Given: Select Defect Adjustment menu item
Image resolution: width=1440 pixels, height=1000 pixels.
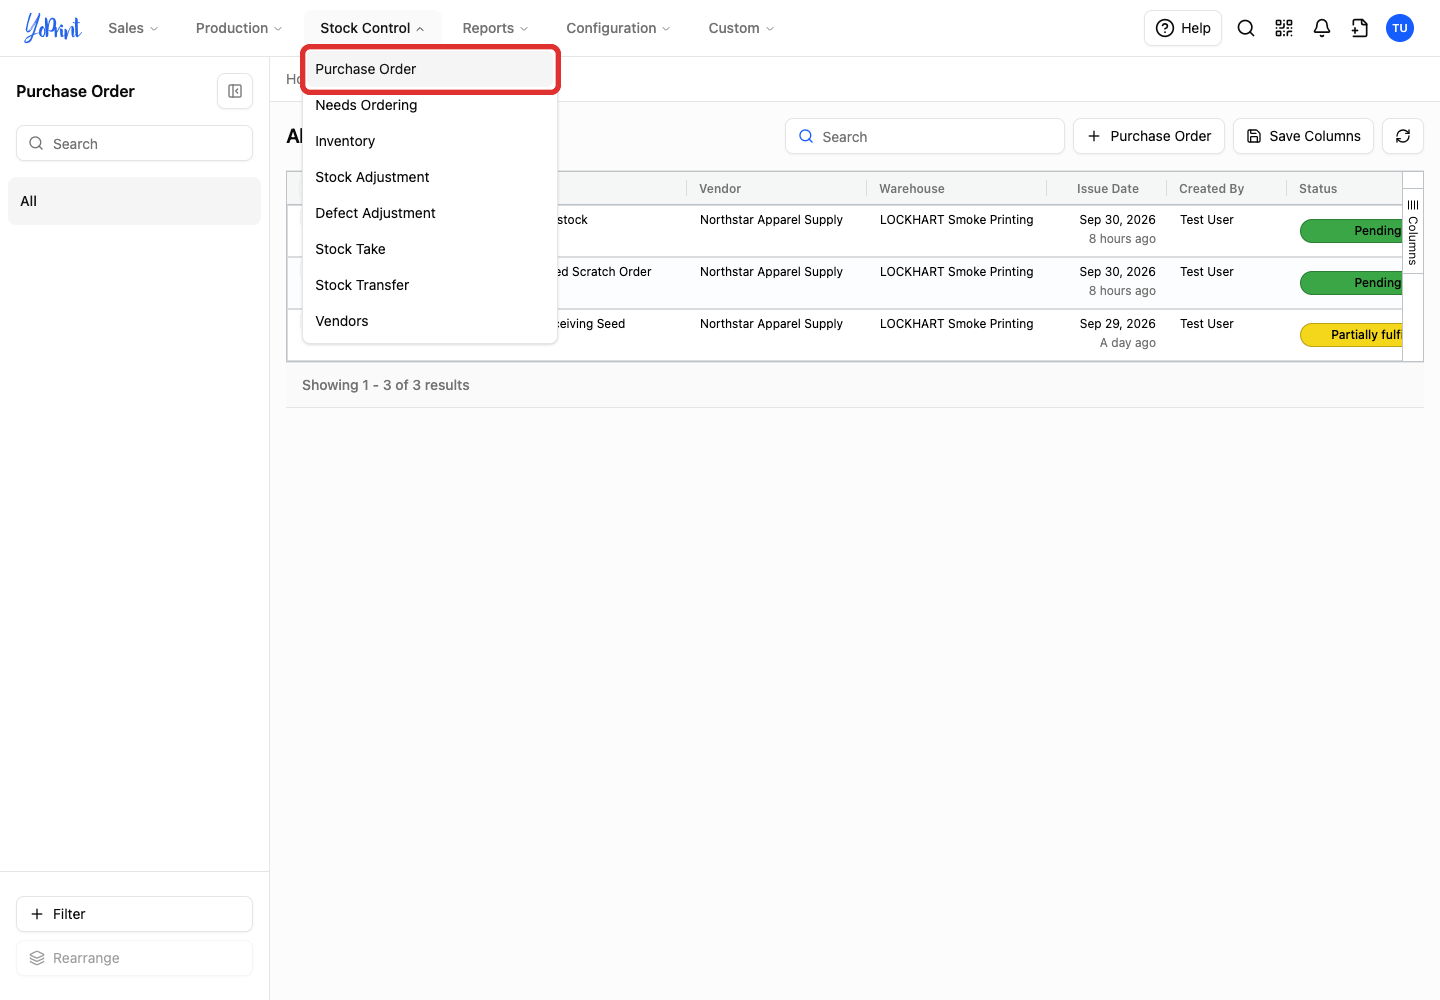Looking at the screenshot, I should click(x=430, y=213).
